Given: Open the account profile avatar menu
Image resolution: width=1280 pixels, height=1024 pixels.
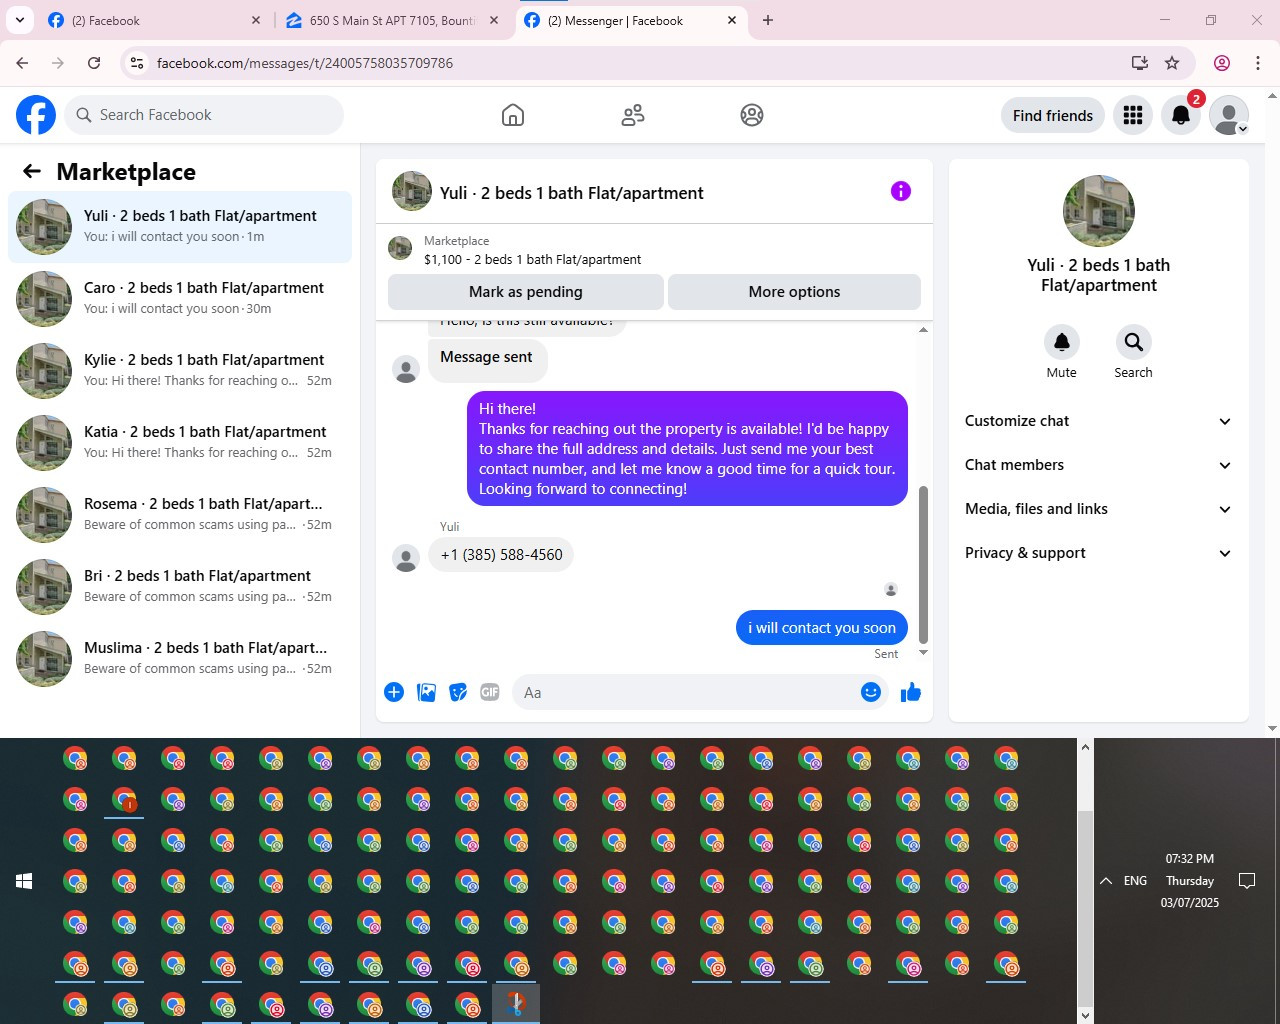Looking at the screenshot, I should [x=1229, y=115].
